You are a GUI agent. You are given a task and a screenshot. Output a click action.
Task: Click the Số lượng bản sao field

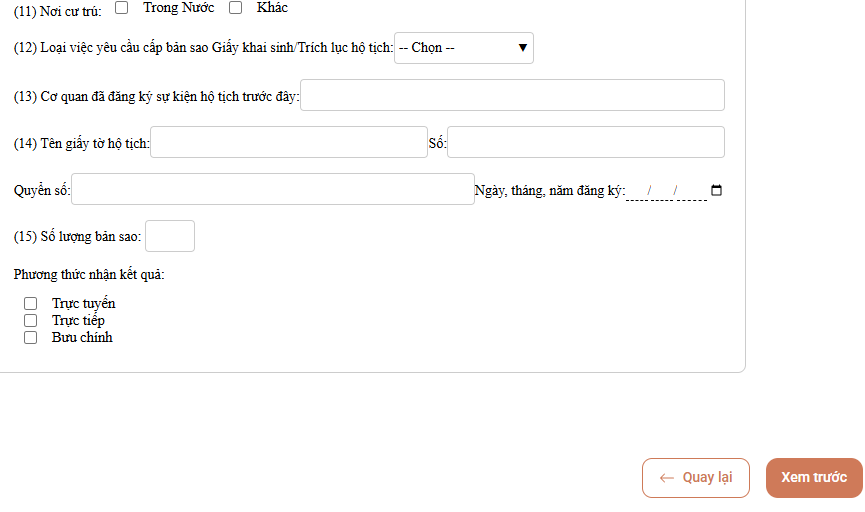[170, 236]
